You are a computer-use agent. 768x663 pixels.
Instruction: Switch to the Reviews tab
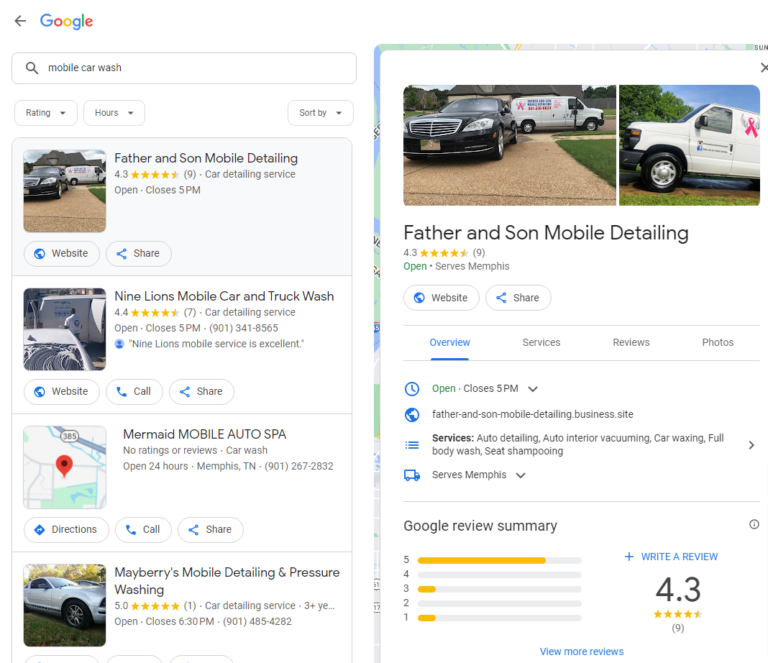631,342
